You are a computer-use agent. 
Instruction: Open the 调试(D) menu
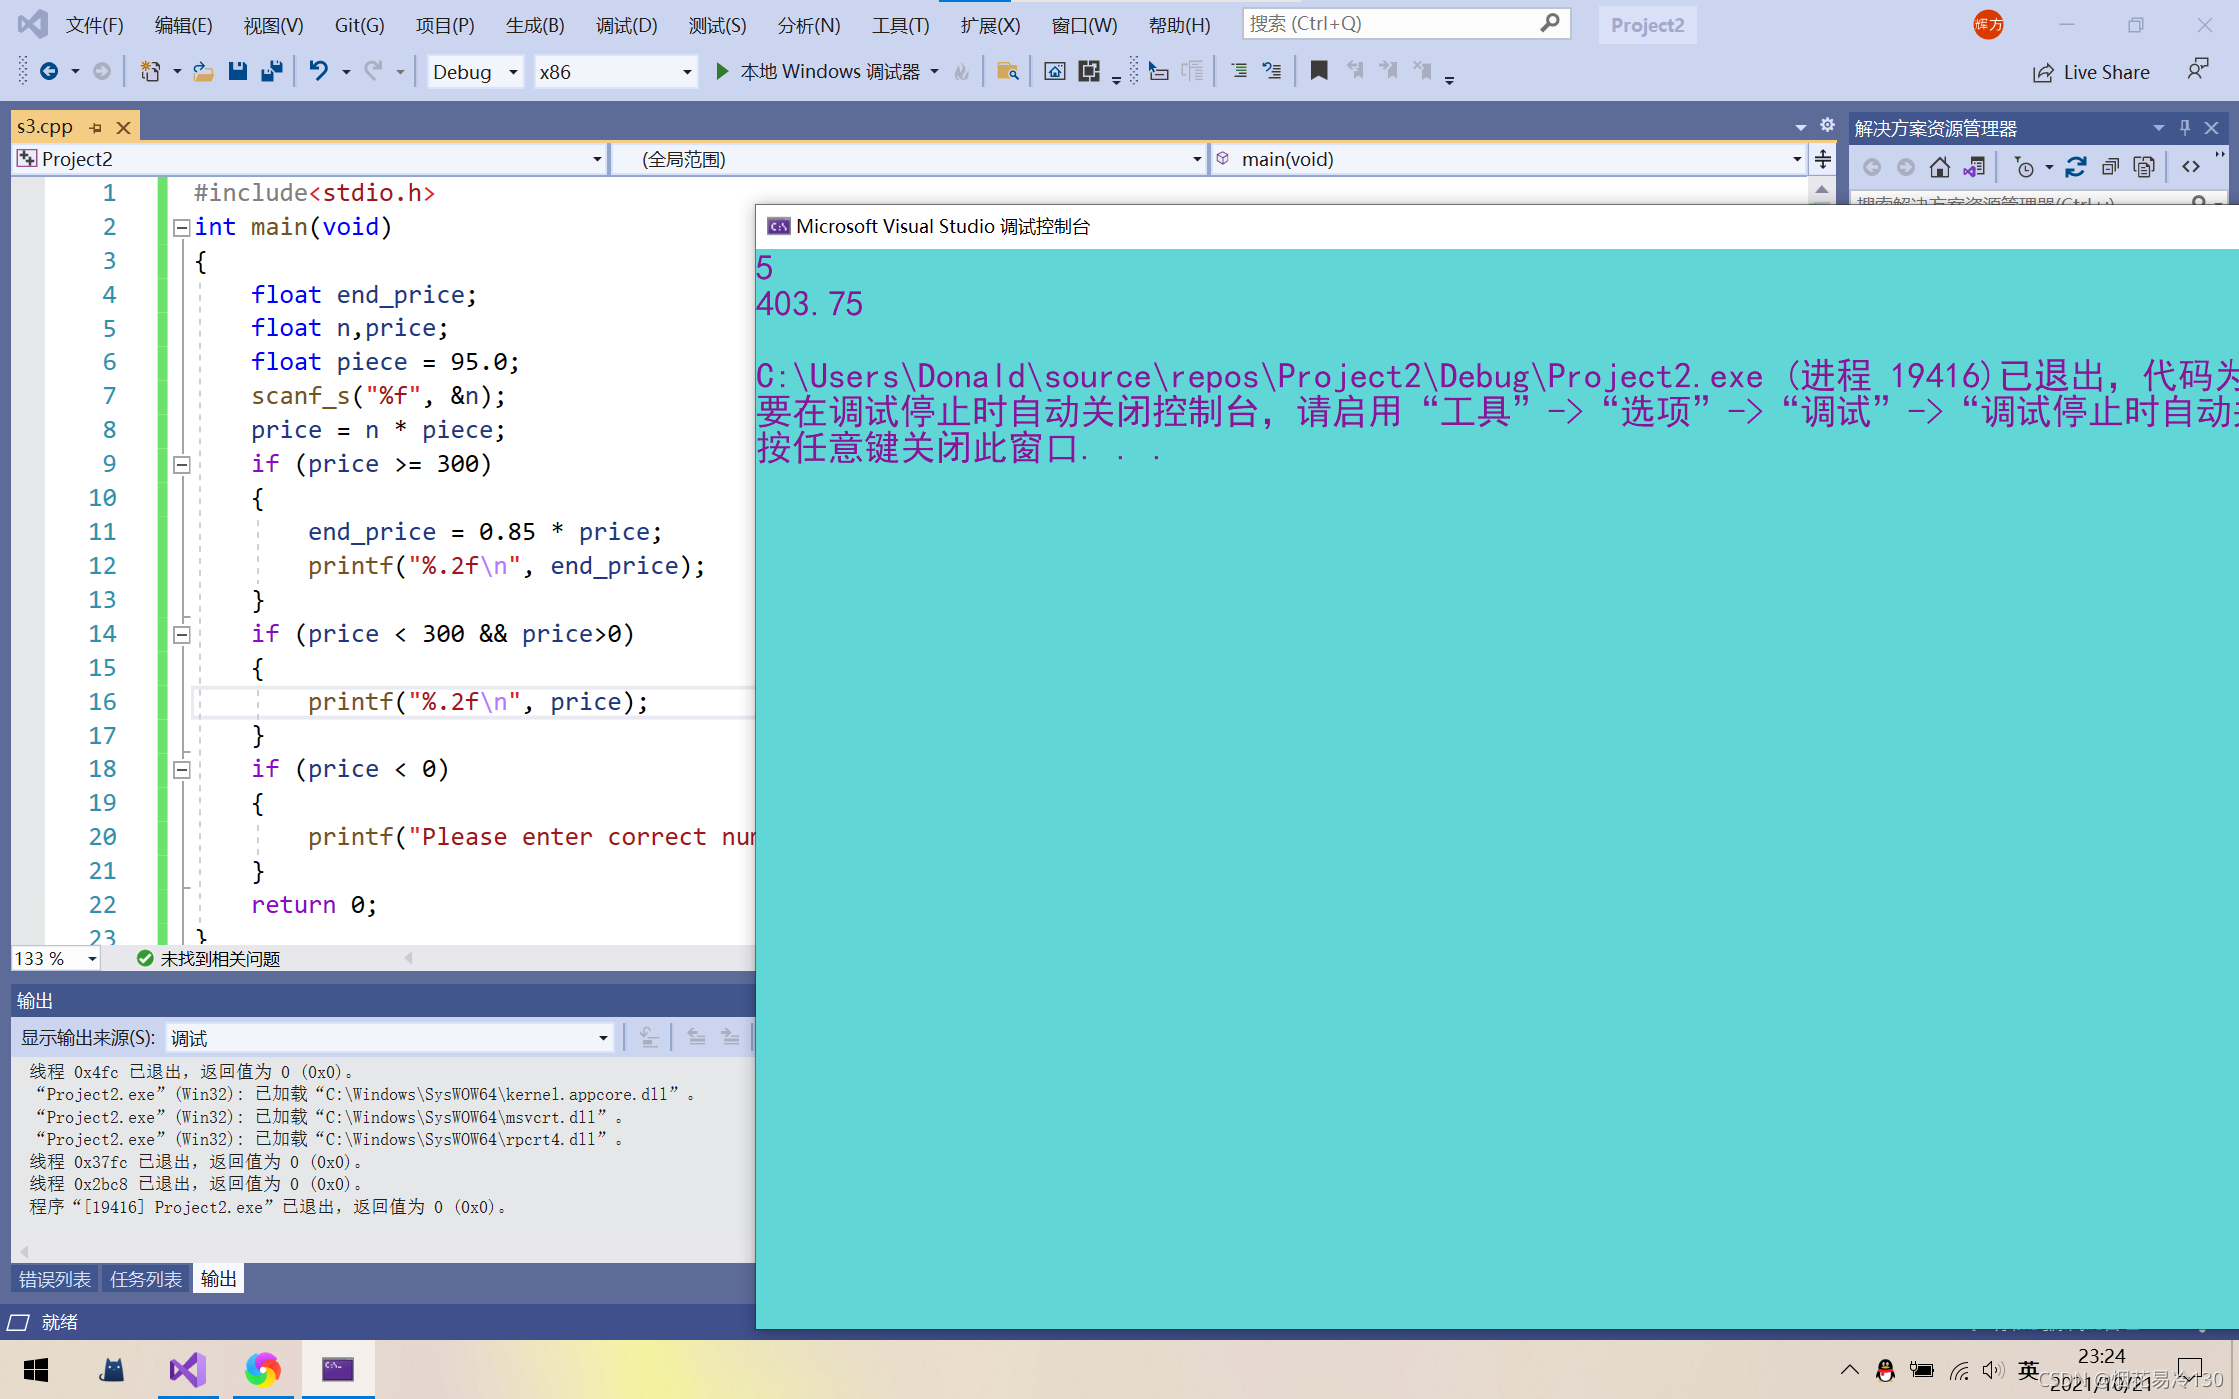[x=627, y=25]
